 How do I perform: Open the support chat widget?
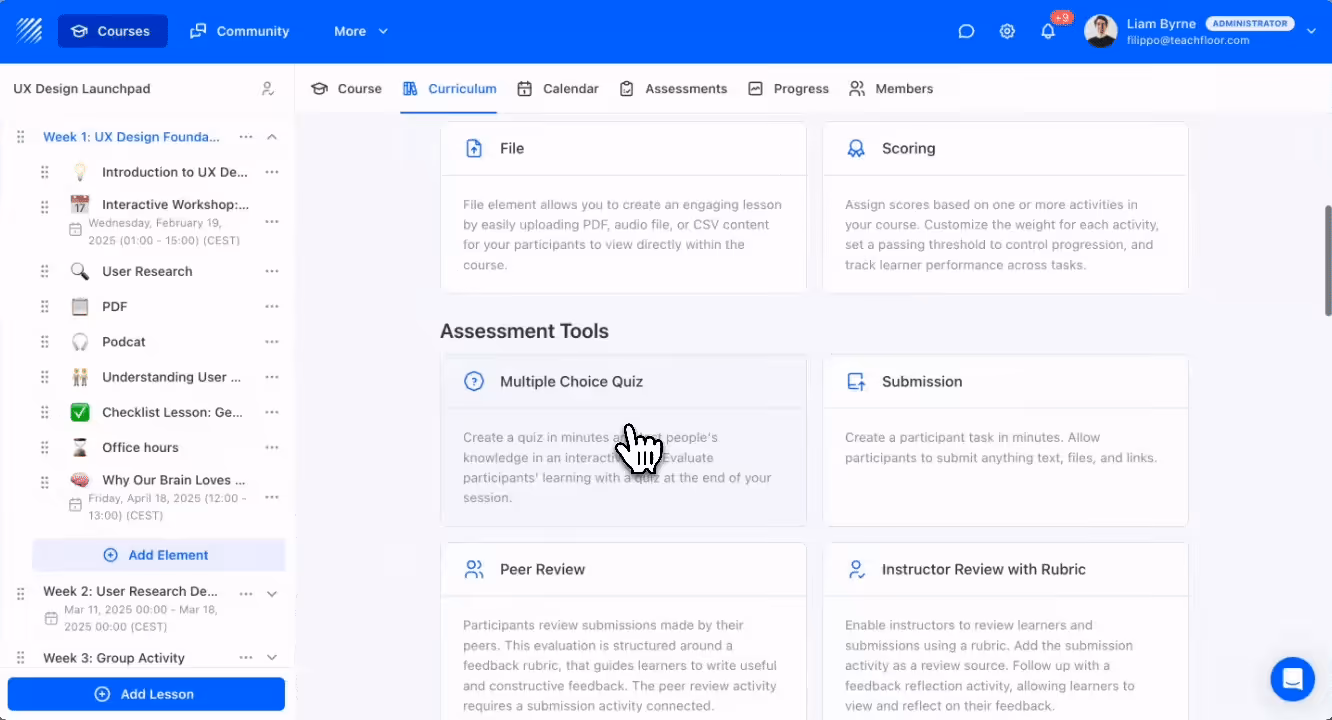[1292, 679]
